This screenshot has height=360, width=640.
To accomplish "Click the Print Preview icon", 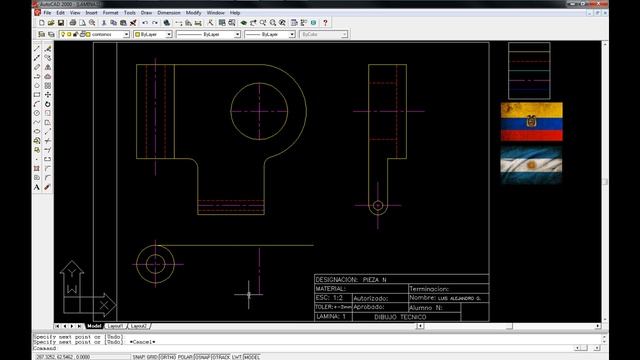I will pos(82,23).
